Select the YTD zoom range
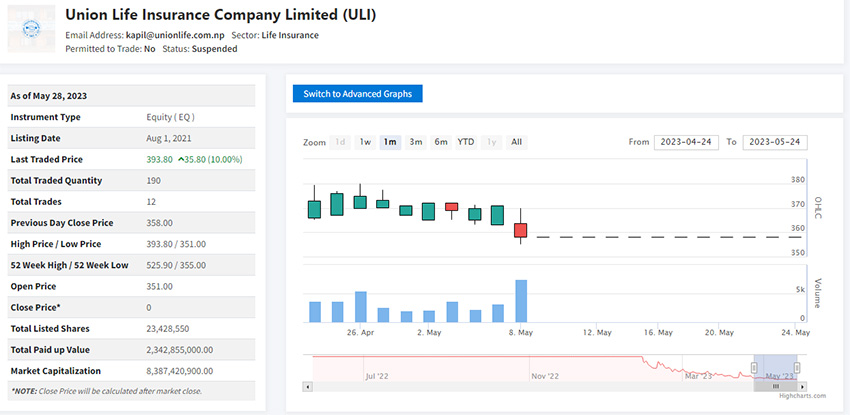850x415 pixels. click(466, 142)
